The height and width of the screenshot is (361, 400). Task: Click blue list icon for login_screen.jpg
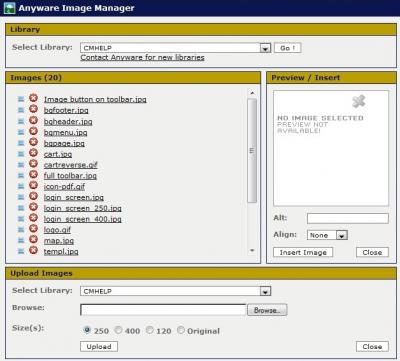point(21,197)
